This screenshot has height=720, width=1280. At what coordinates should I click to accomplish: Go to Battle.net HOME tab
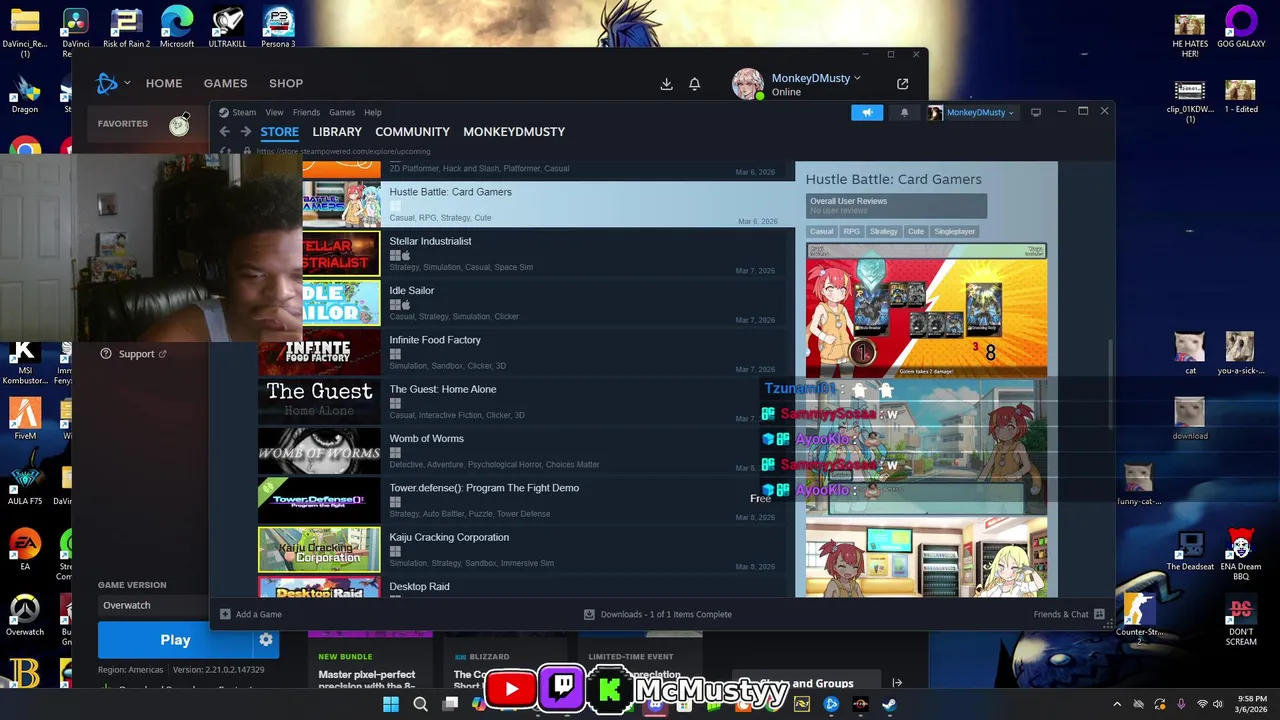[x=164, y=83]
